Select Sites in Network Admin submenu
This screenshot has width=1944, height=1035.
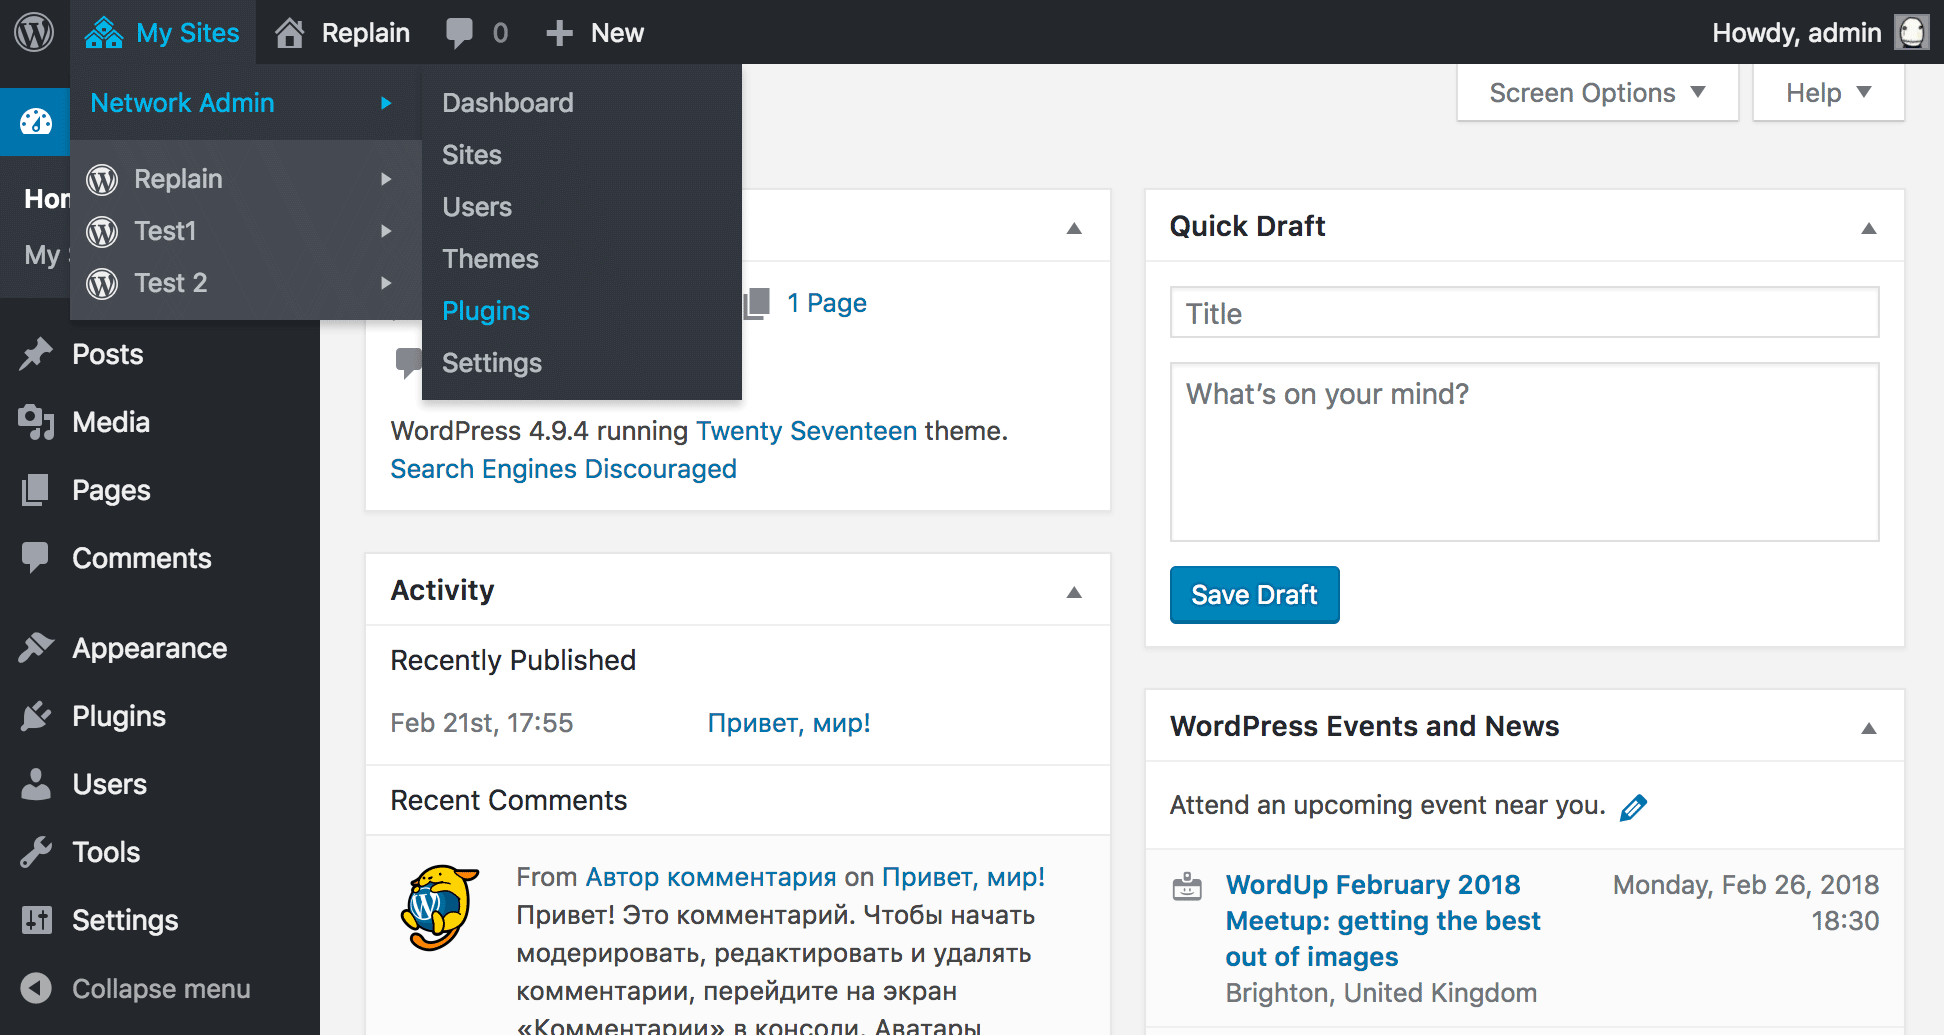click(472, 155)
